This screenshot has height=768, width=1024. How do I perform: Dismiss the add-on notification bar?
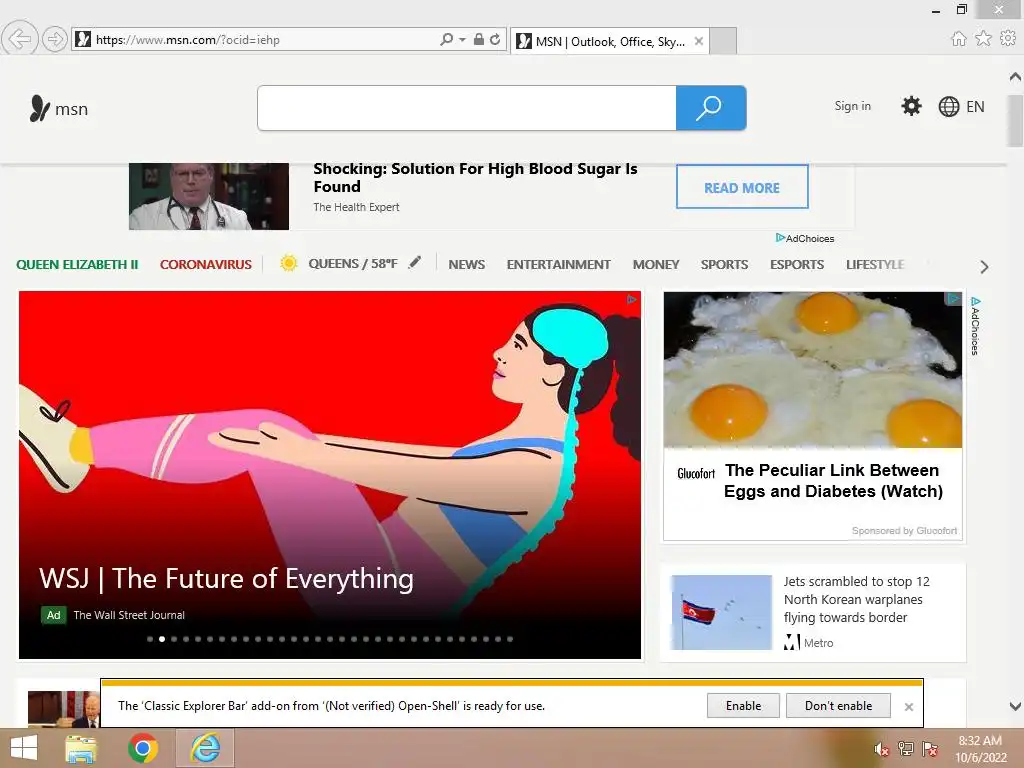coord(908,707)
